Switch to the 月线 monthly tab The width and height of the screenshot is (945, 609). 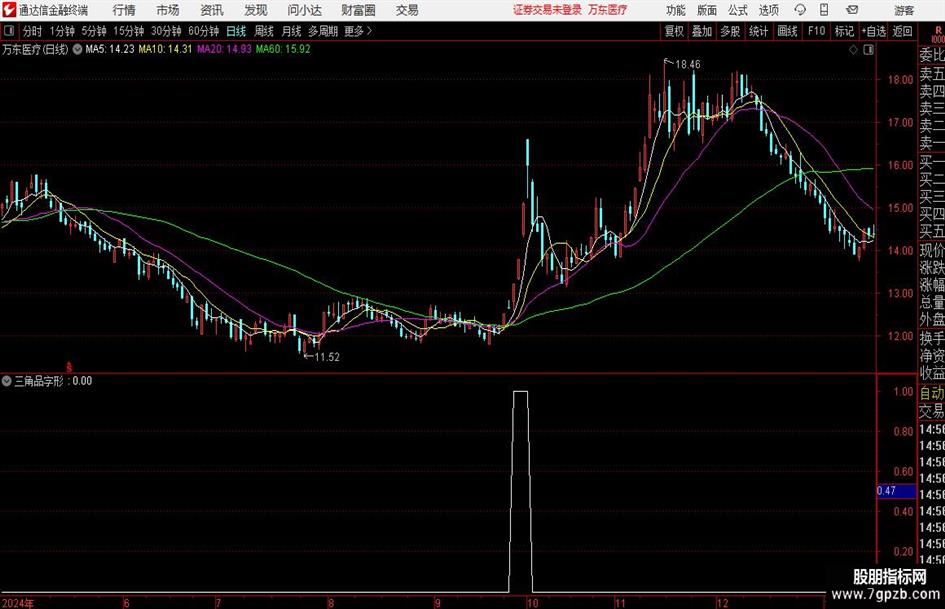[292, 31]
